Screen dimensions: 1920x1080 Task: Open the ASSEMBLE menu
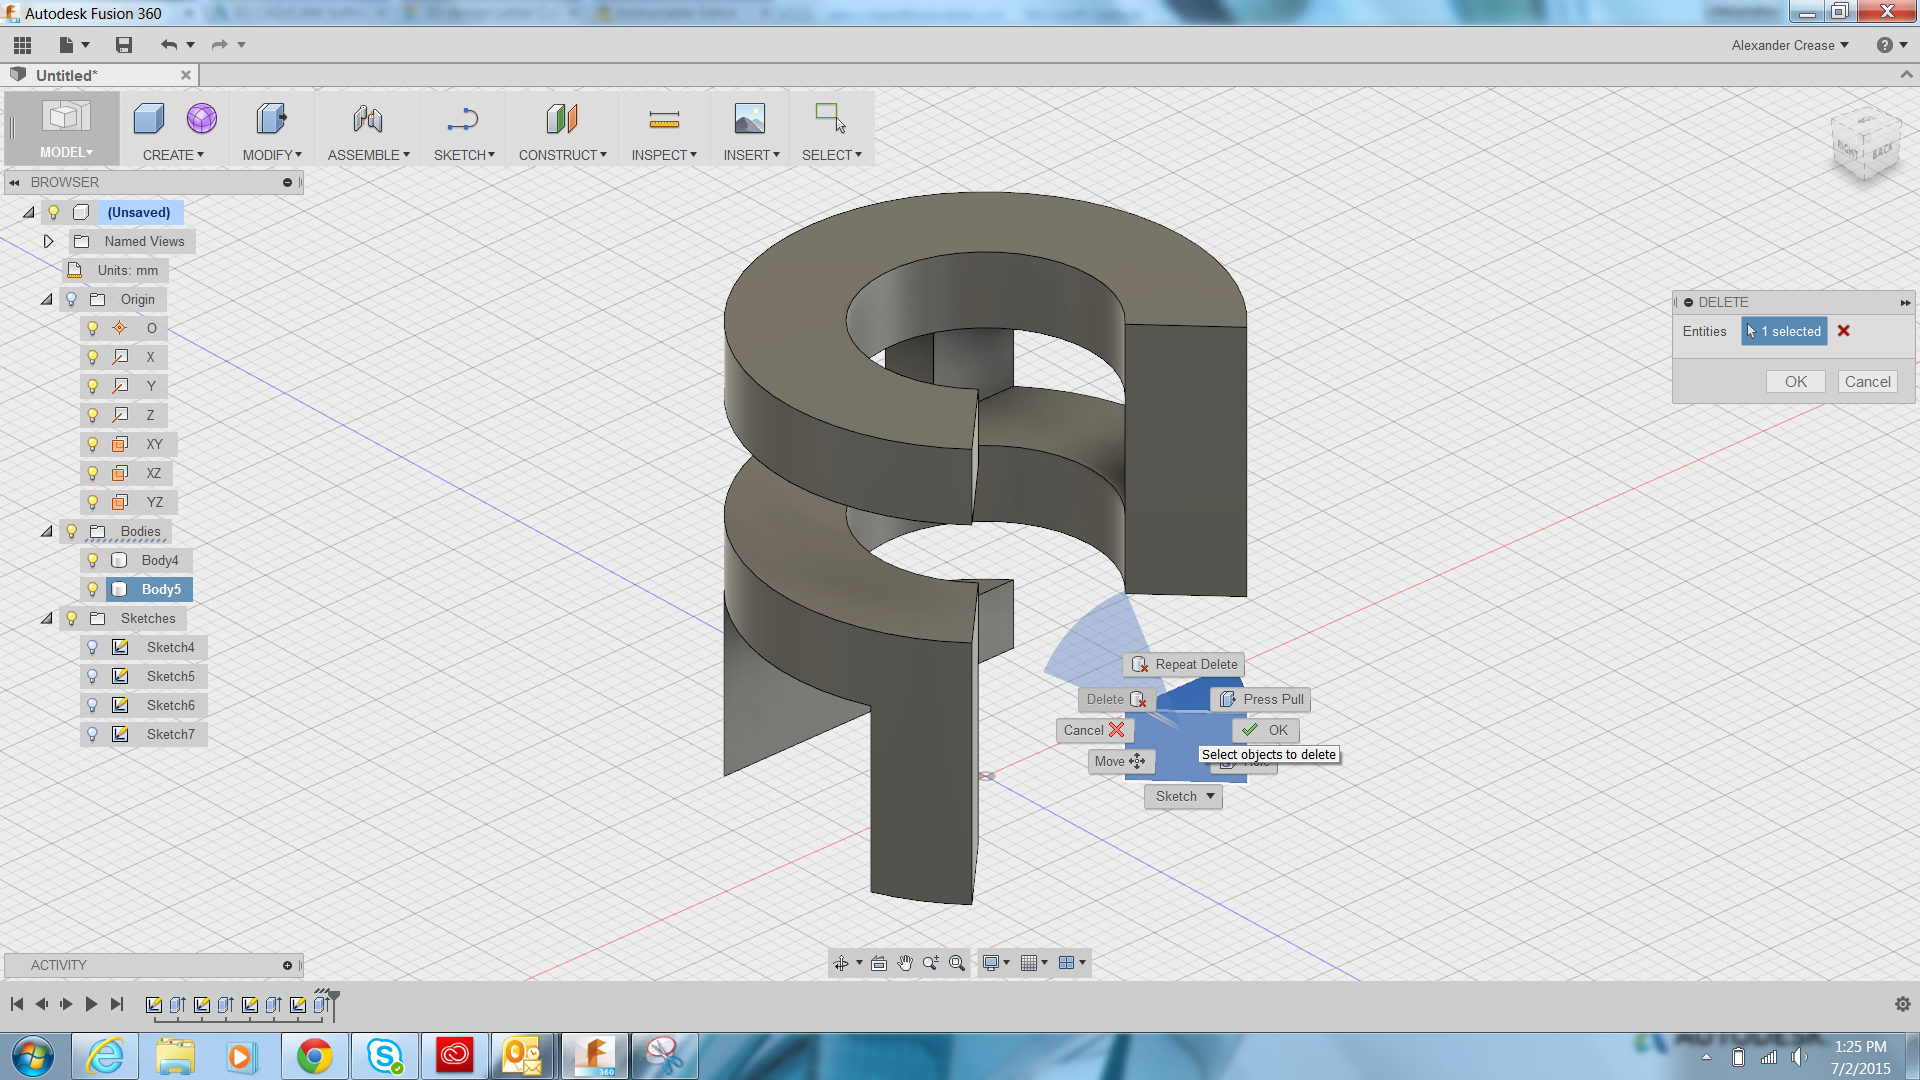click(x=368, y=155)
